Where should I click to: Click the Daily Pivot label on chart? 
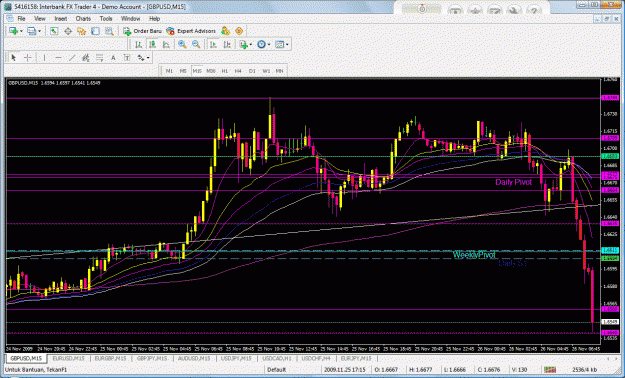tap(513, 182)
